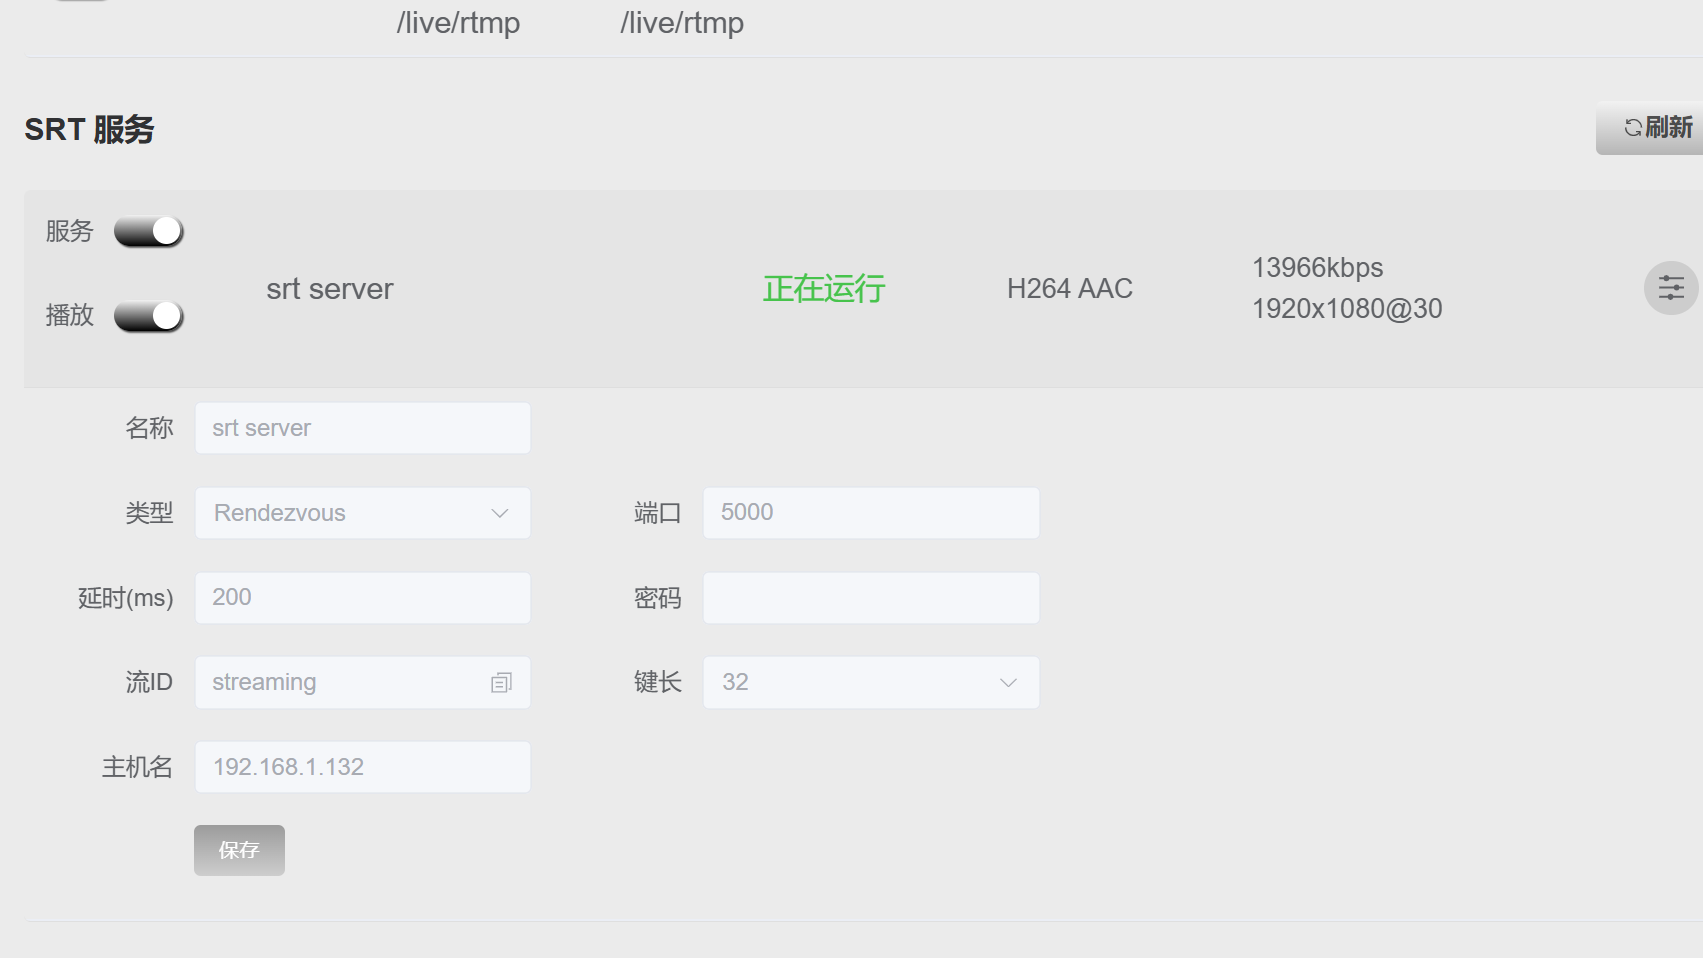Click the refresh icon beside 刷新

(x=1633, y=128)
